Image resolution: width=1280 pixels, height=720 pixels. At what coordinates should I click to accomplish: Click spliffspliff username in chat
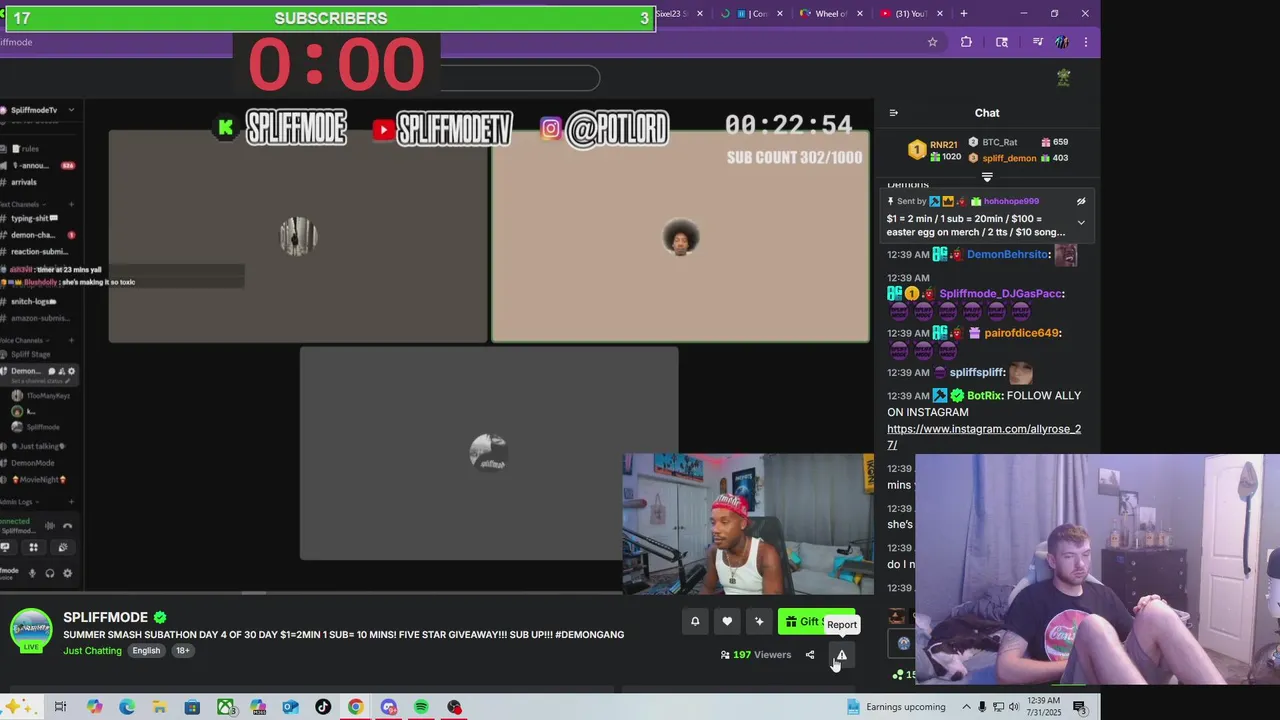click(977, 373)
